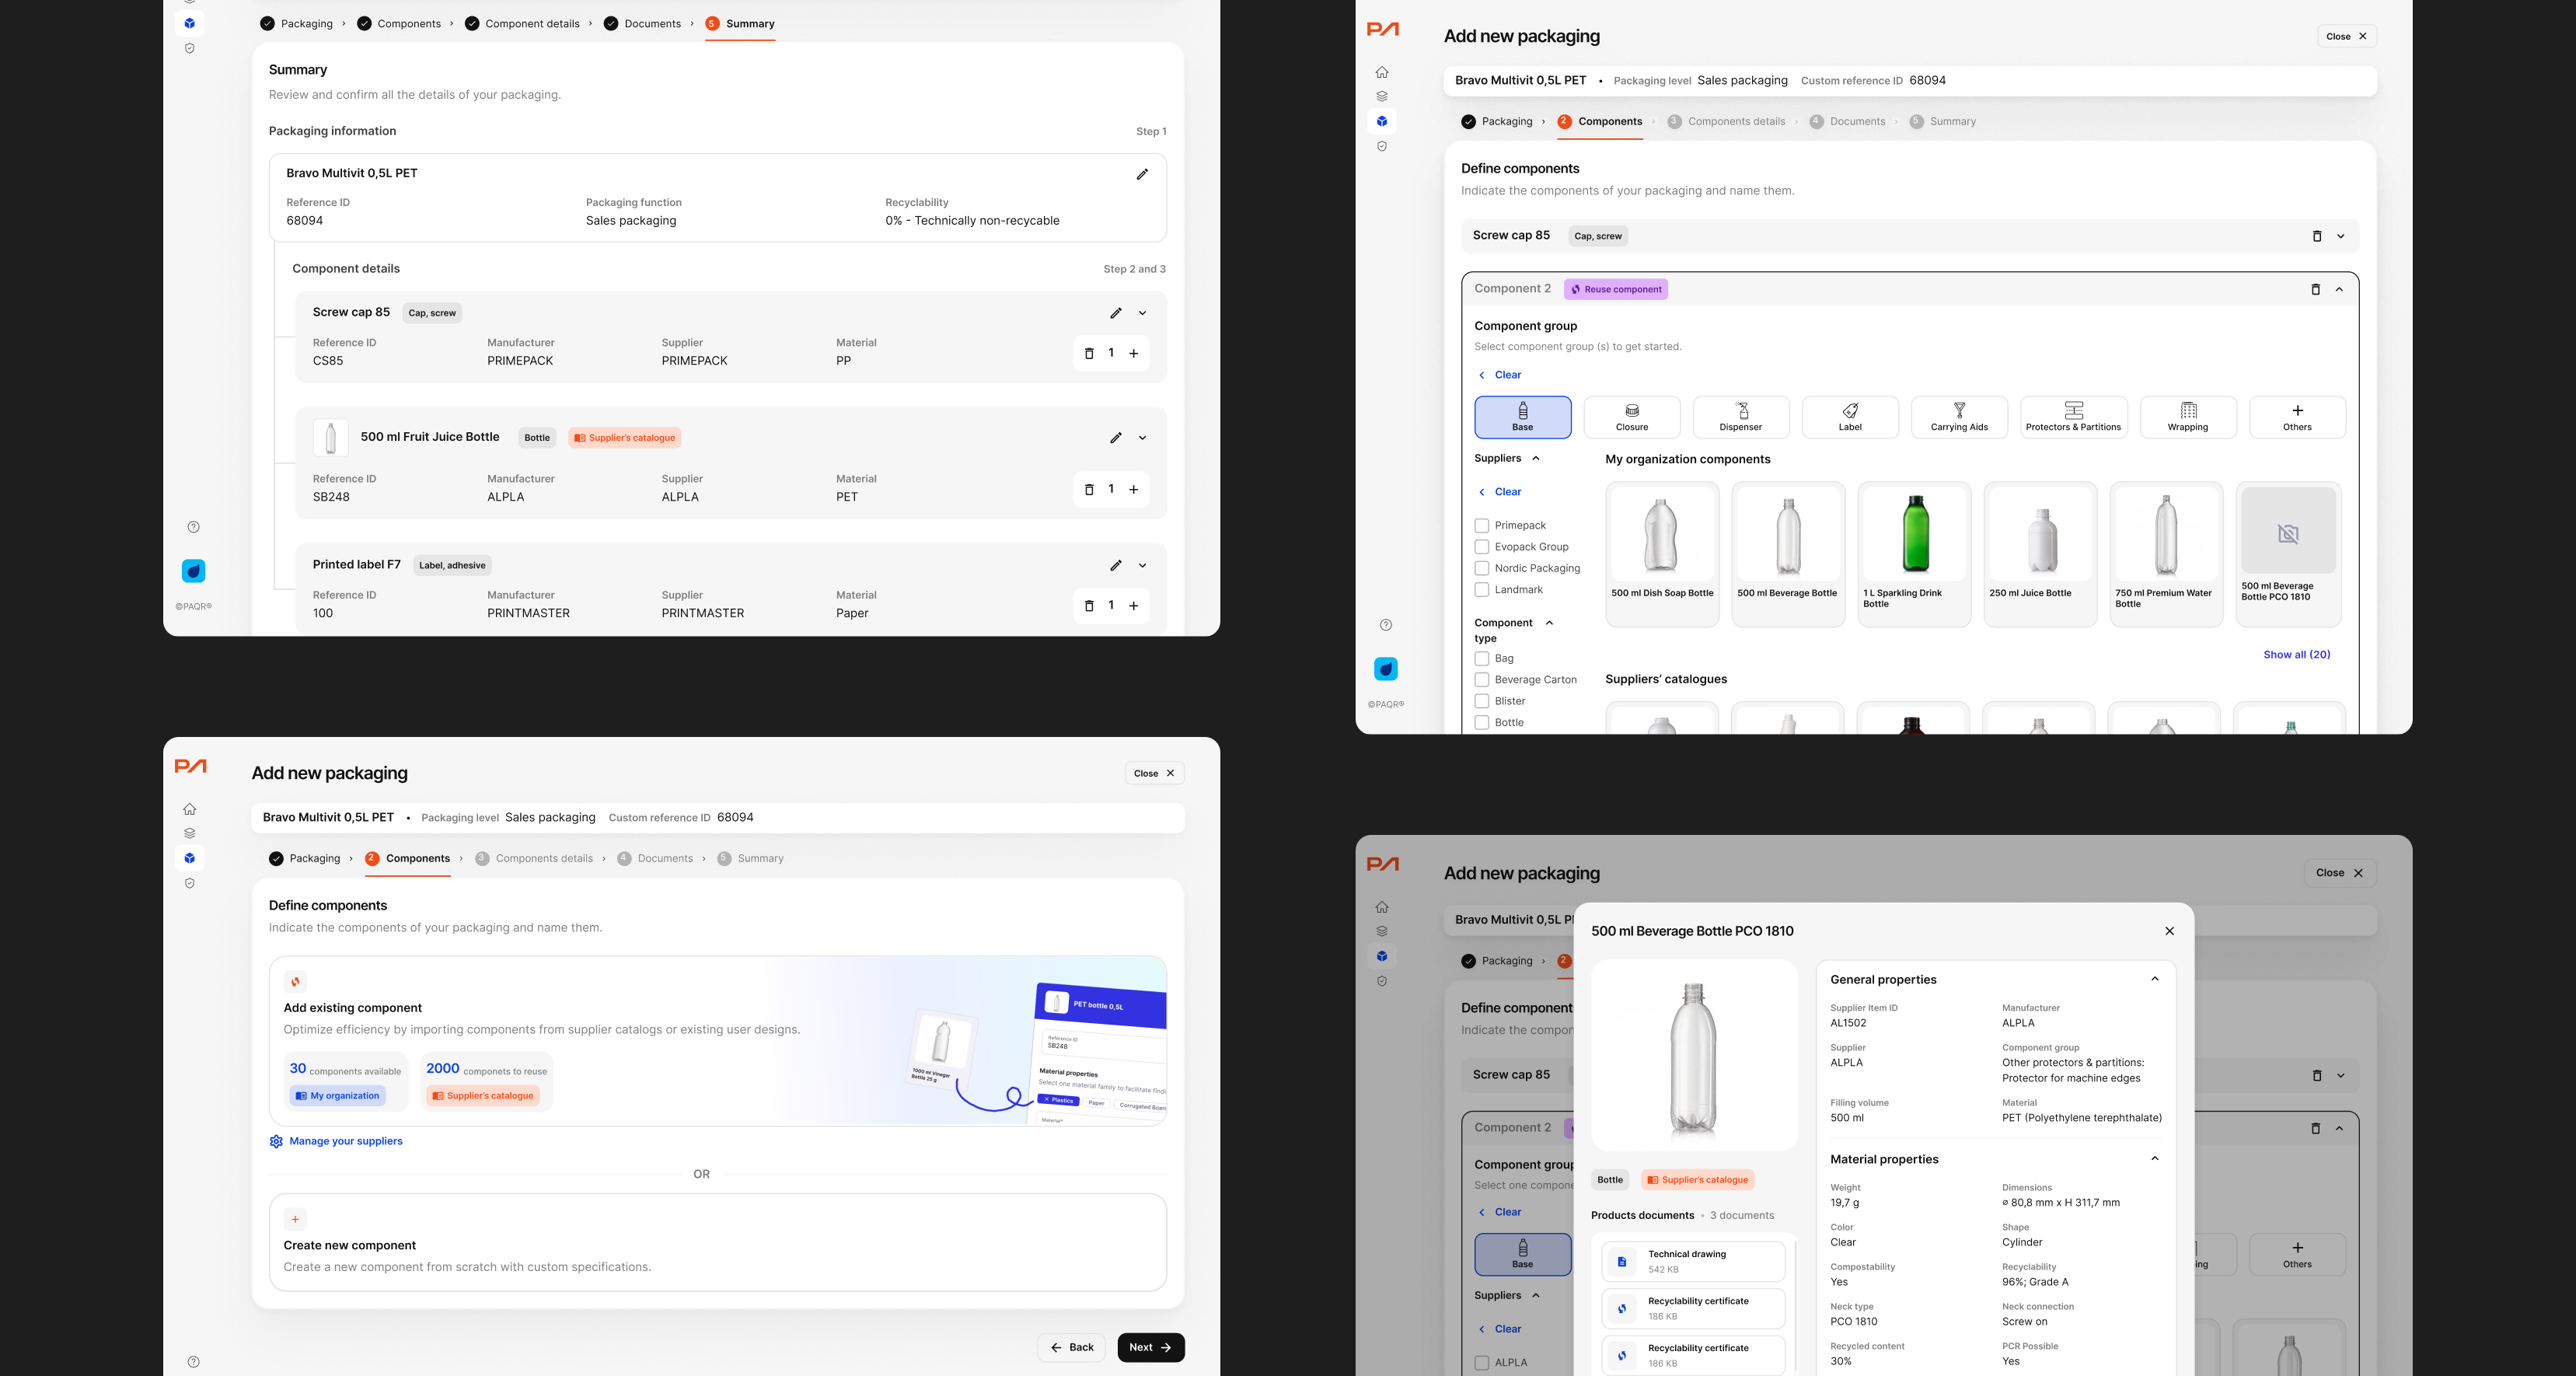The height and width of the screenshot is (1376, 2576).
Task: Collapse the Suppliers filter section
Action: click(x=1536, y=458)
